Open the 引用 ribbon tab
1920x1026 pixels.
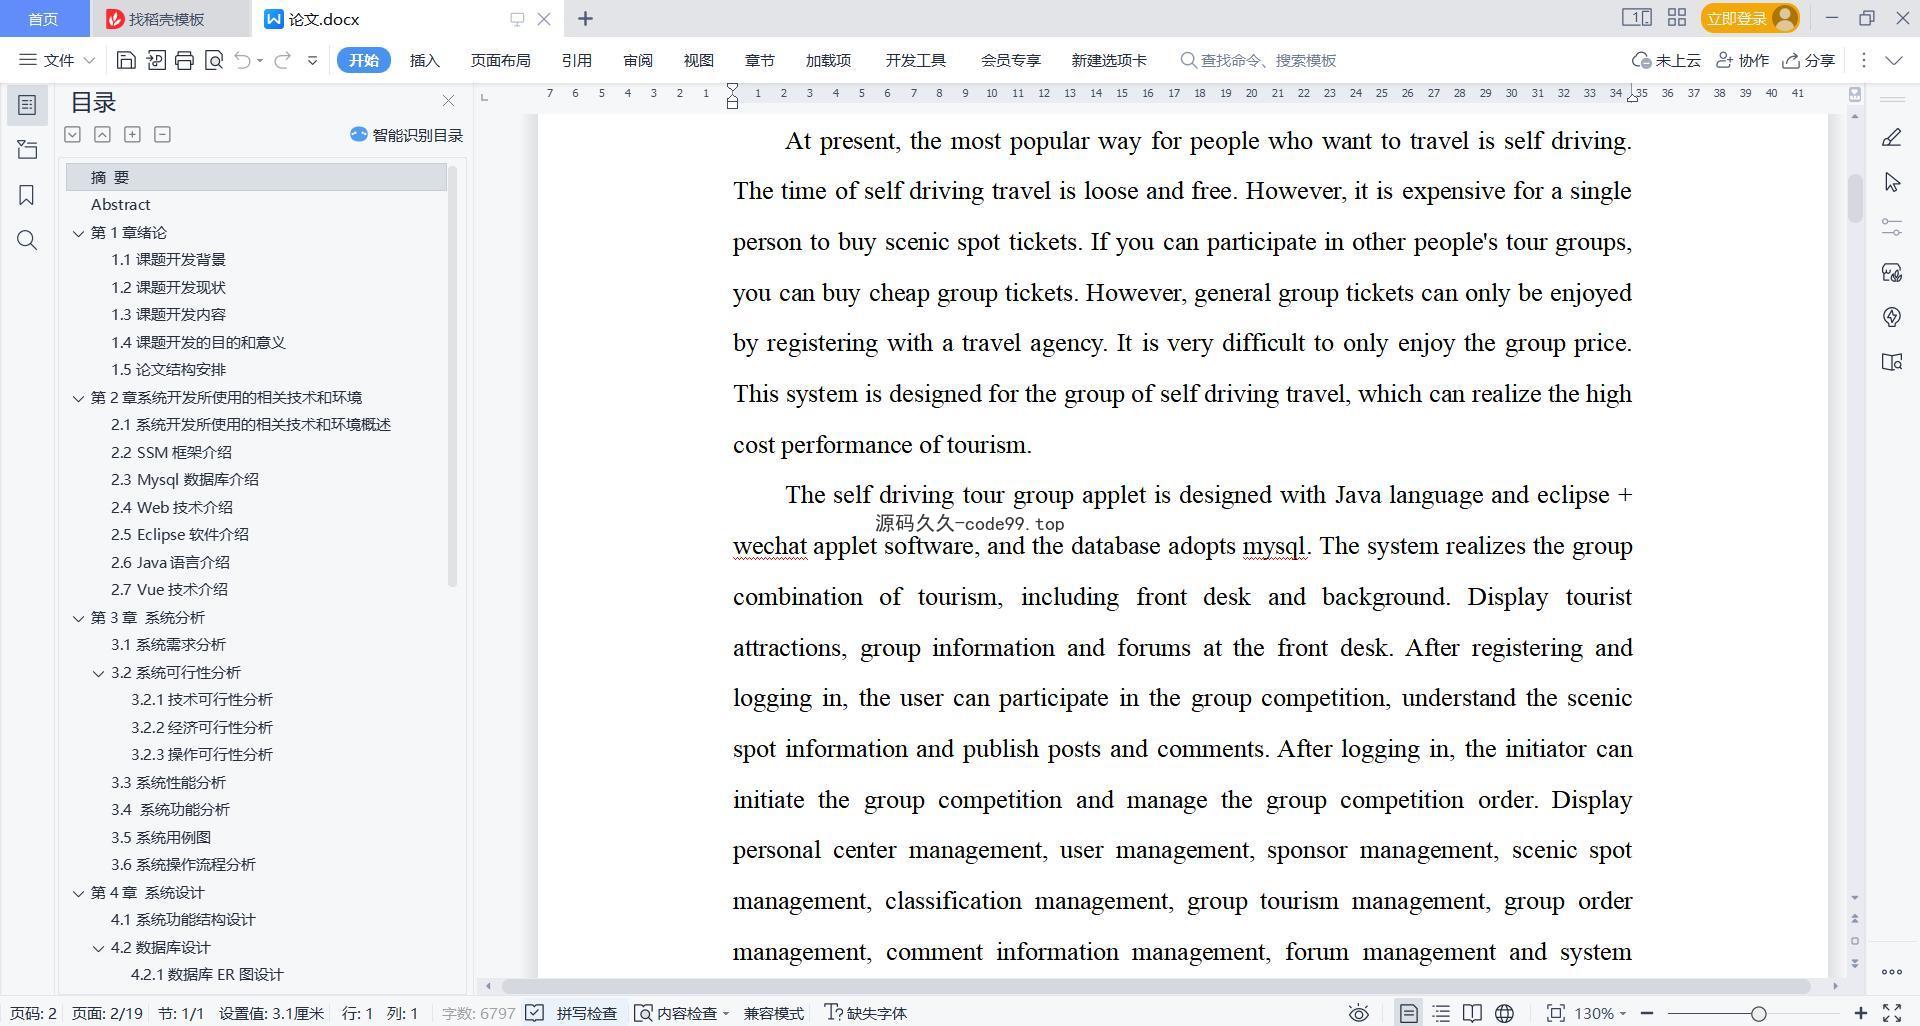click(576, 60)
